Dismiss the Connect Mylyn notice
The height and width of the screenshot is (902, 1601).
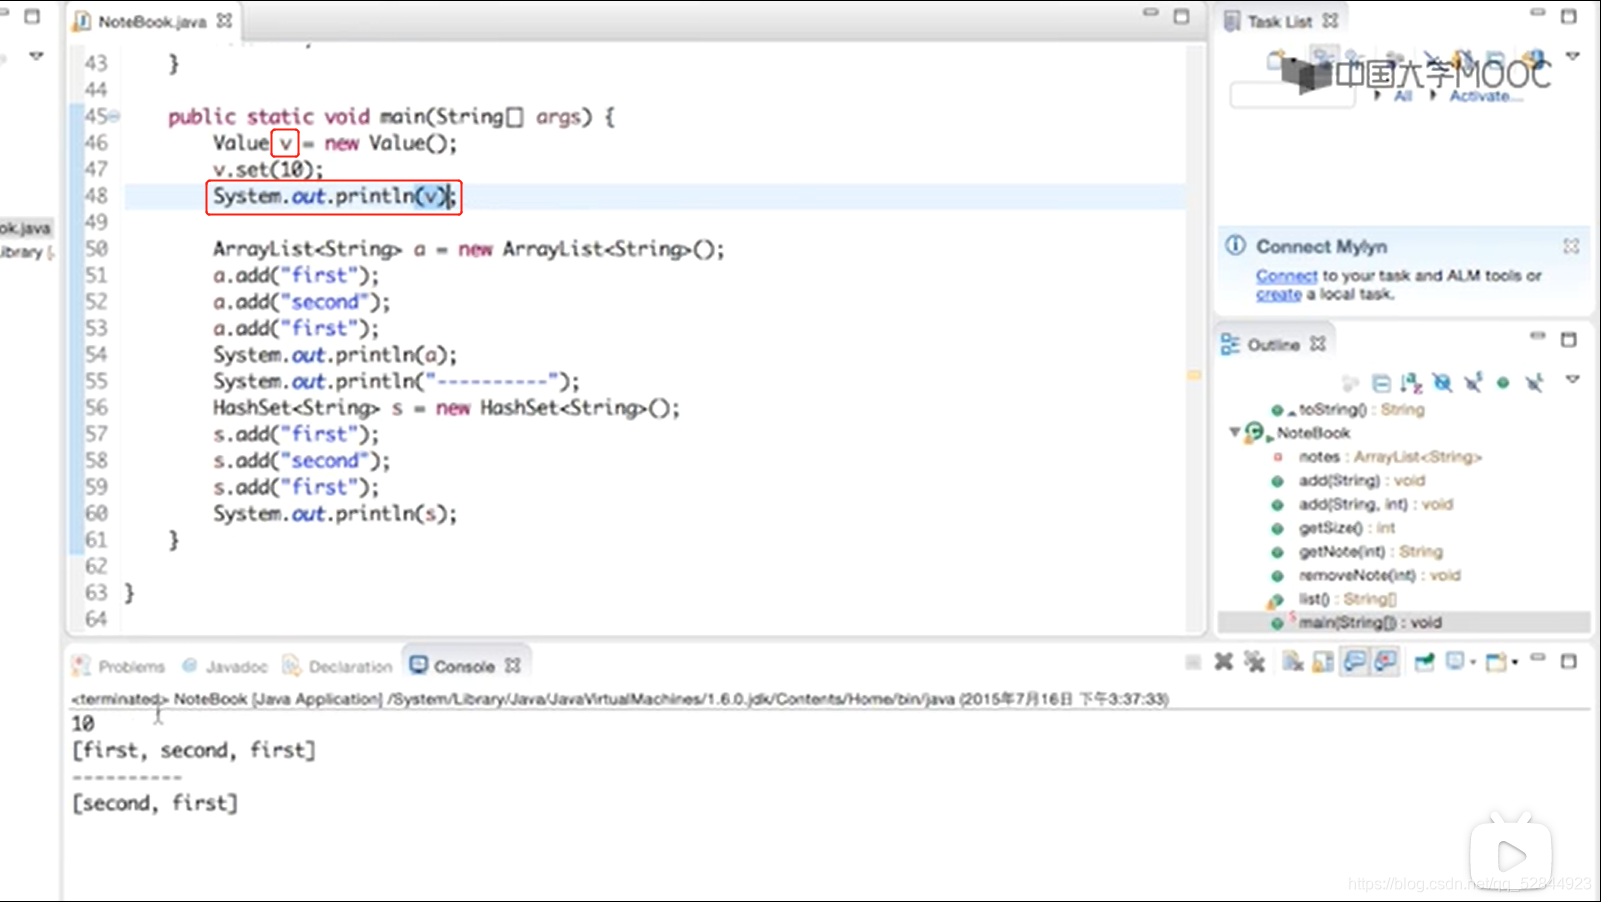tap(1571, 246)
